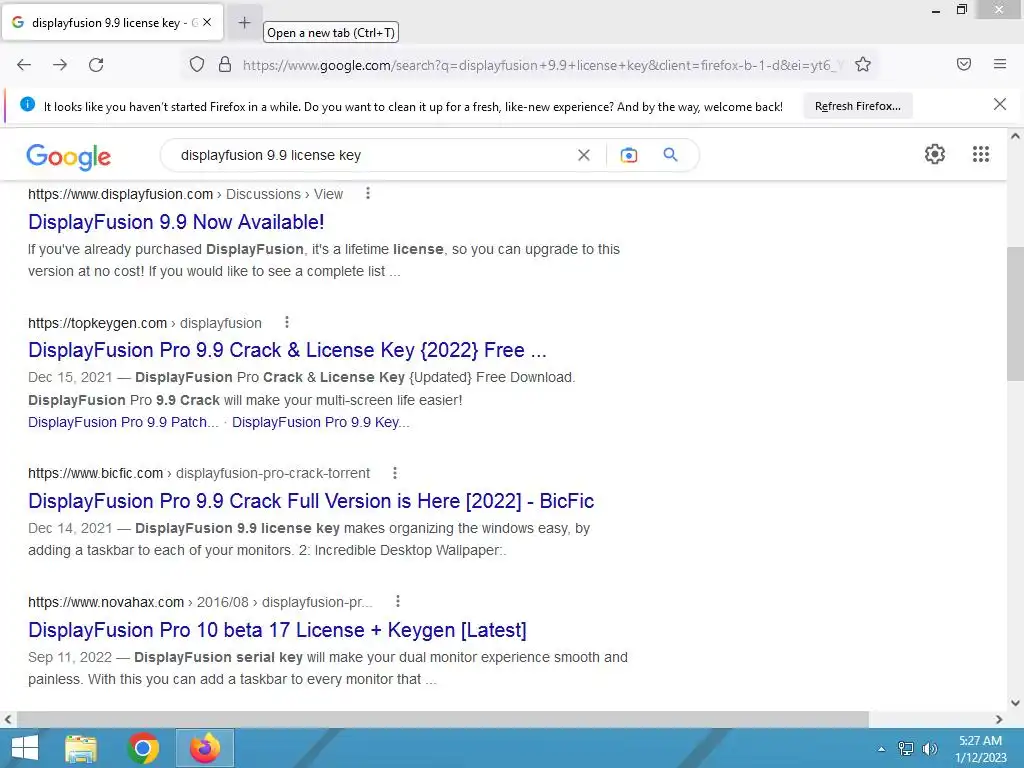Click the vertical scrollbar thumb
This screenshot has height=768, width=1024.
1015,313
